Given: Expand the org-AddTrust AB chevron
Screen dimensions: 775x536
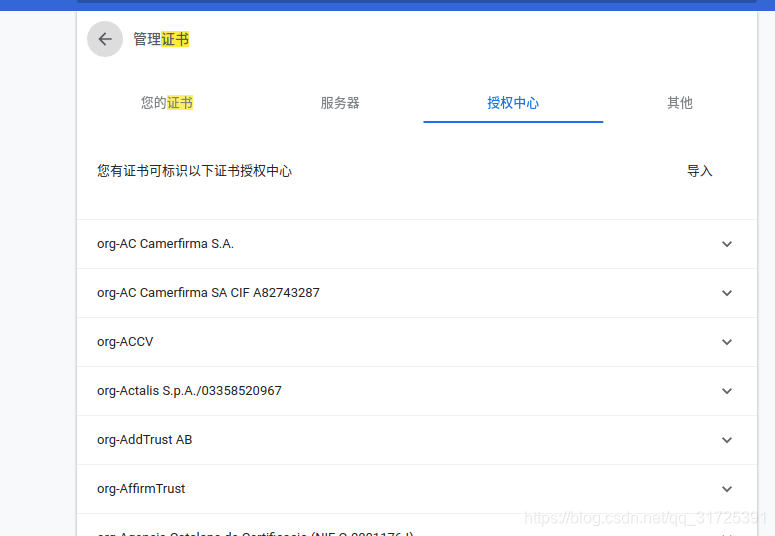Looking at the screenshot, I should coord(727,440).
